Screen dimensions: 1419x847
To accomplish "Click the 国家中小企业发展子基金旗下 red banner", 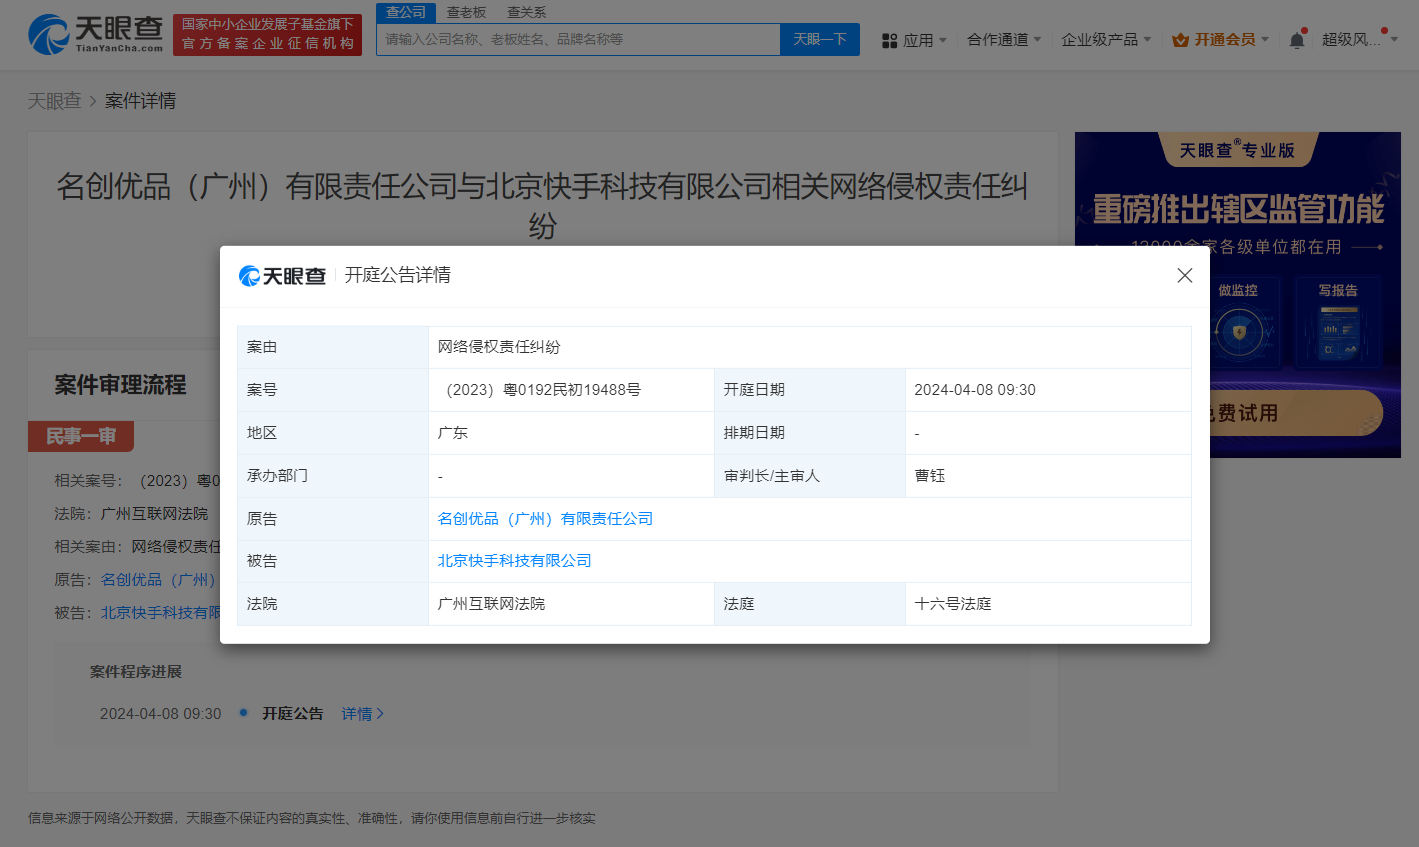I will coord(267,35).
